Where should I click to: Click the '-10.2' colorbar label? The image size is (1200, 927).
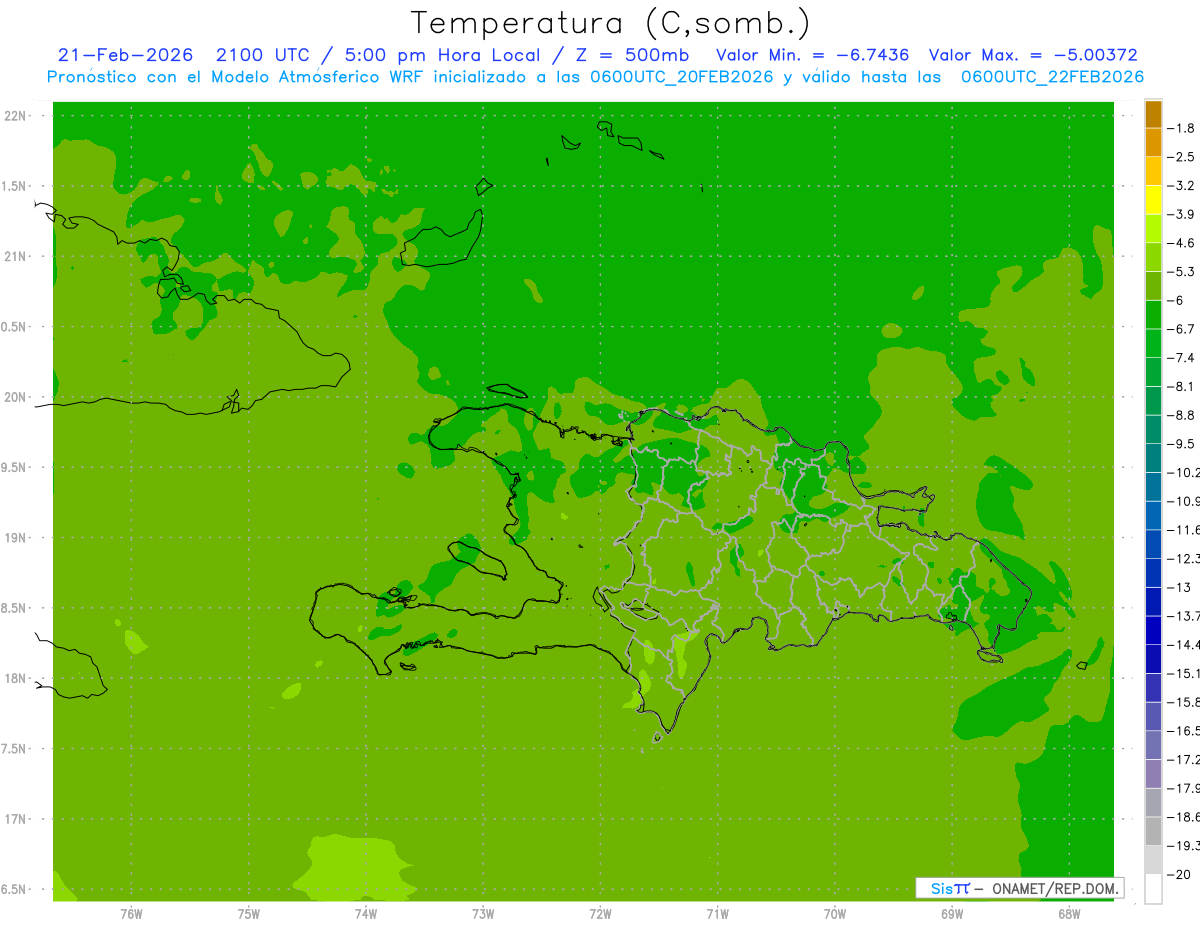pos(1183,472)
